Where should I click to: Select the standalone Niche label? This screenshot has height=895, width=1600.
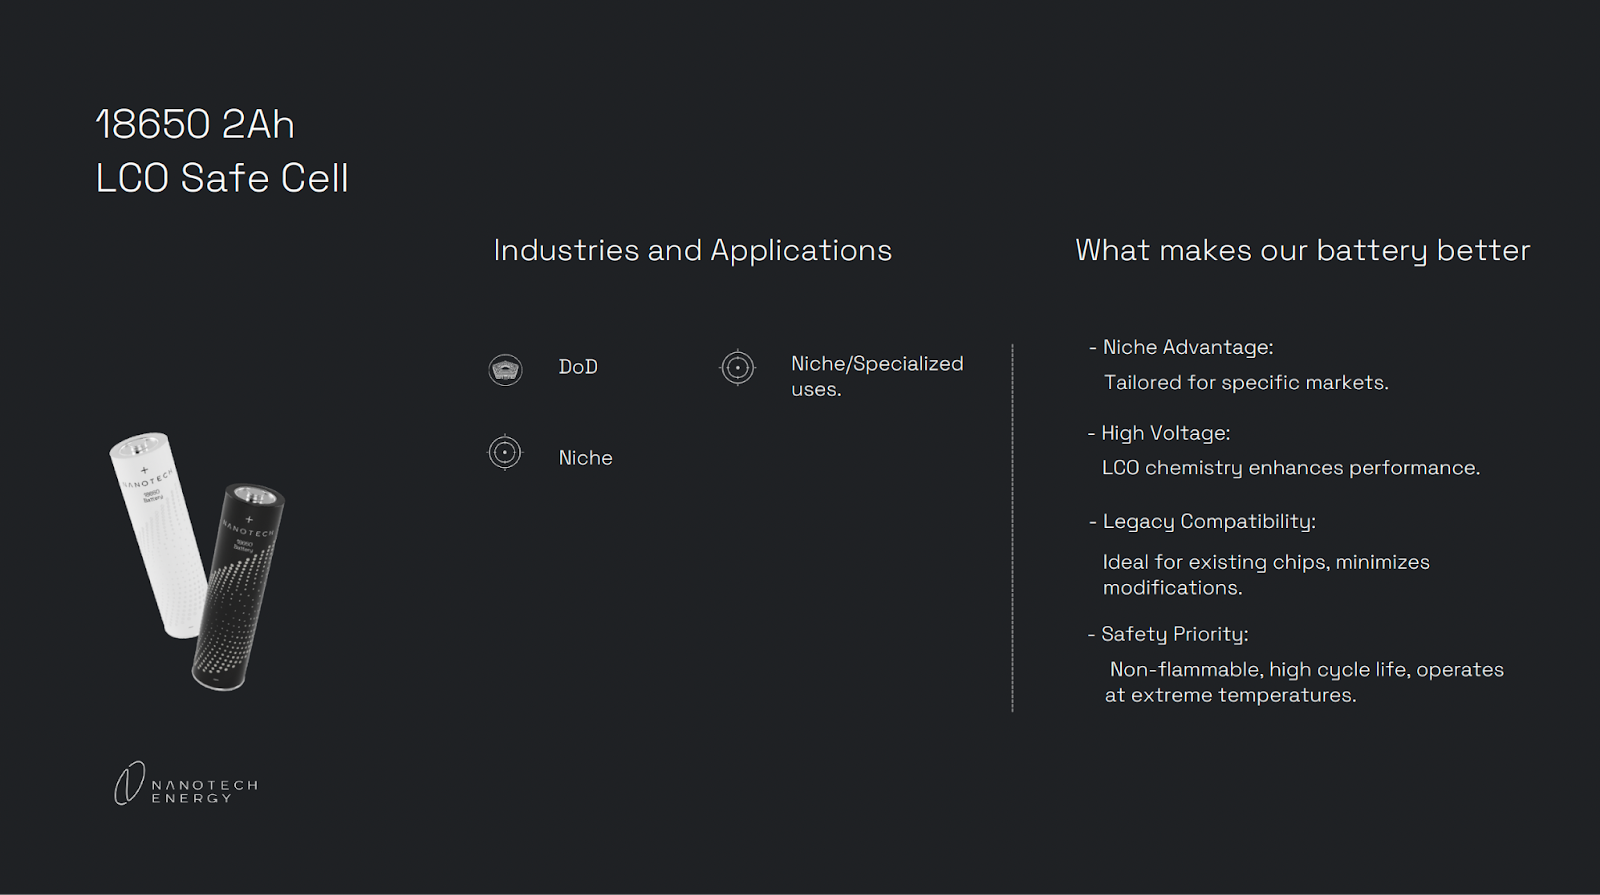coord(585,458)
